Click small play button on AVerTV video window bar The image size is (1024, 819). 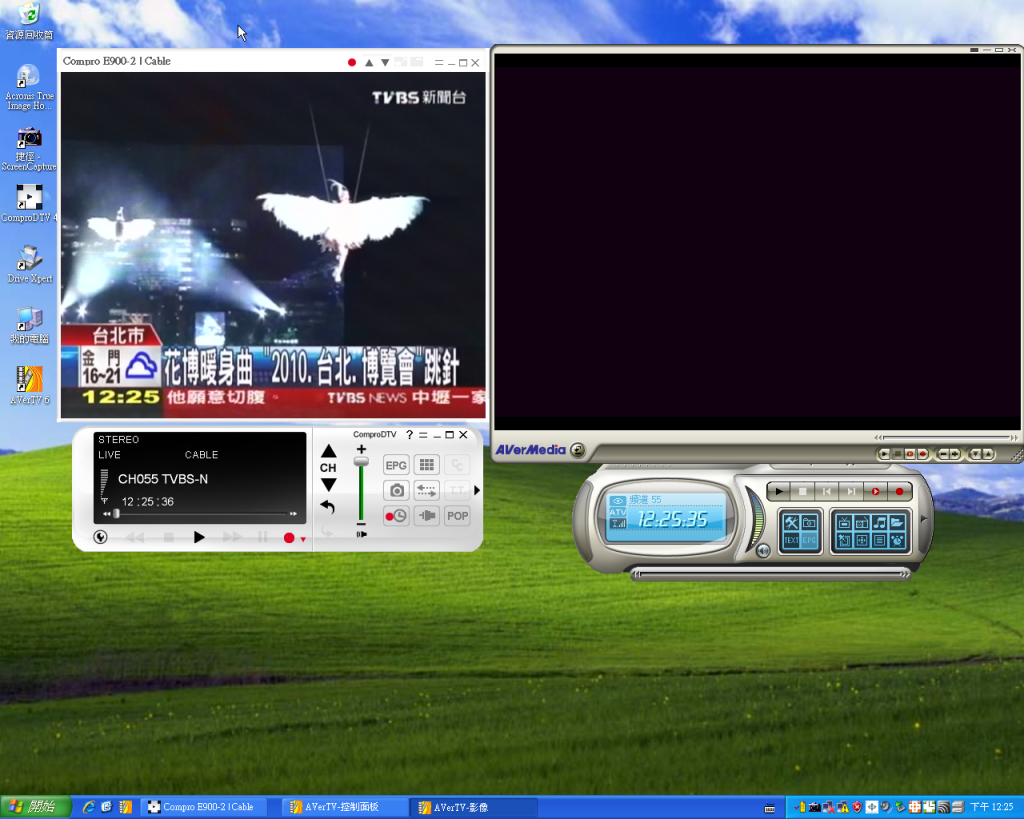click(x=884, y=454)
